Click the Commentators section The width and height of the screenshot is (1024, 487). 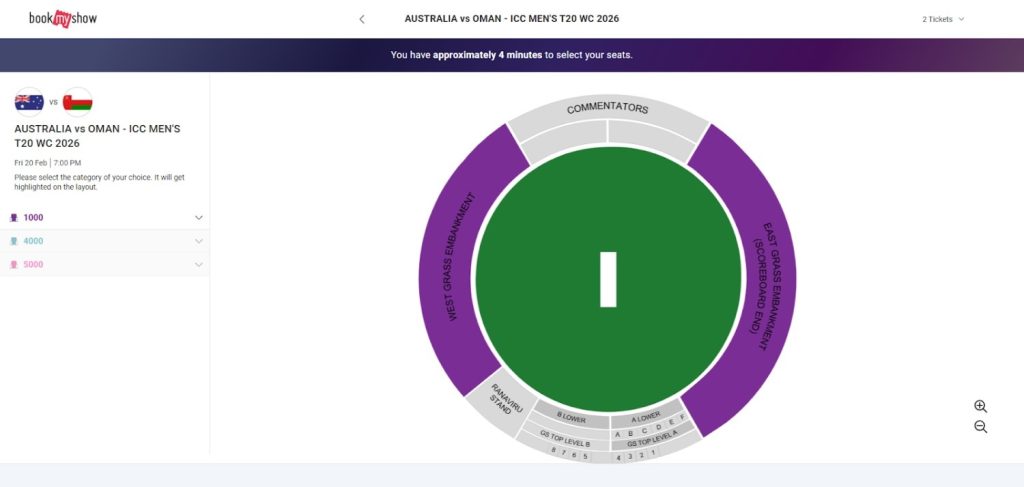point(607,109)
